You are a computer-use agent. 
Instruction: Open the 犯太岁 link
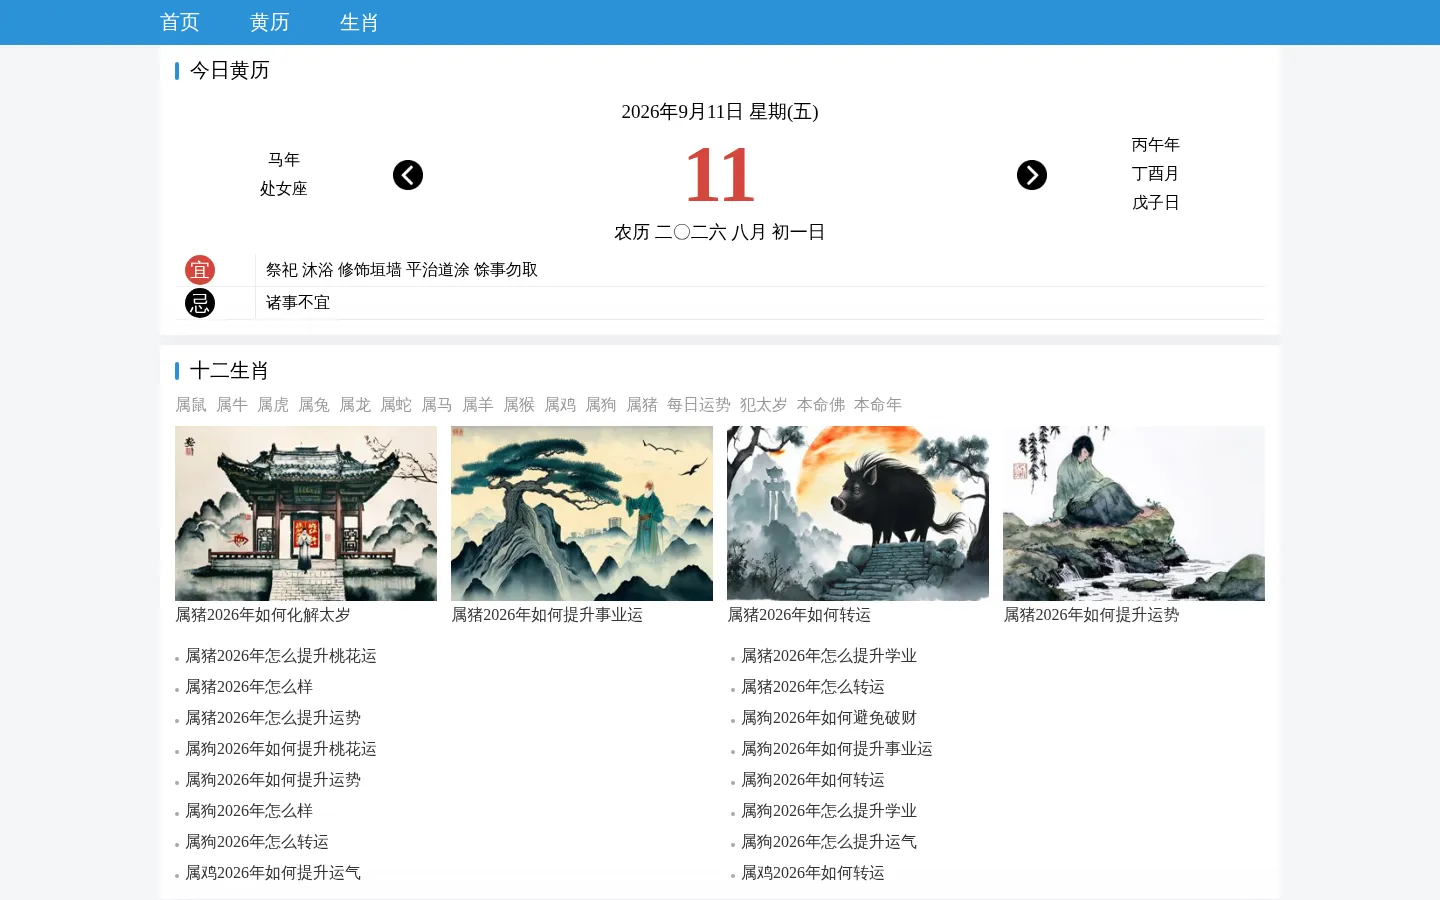[764, 405]
